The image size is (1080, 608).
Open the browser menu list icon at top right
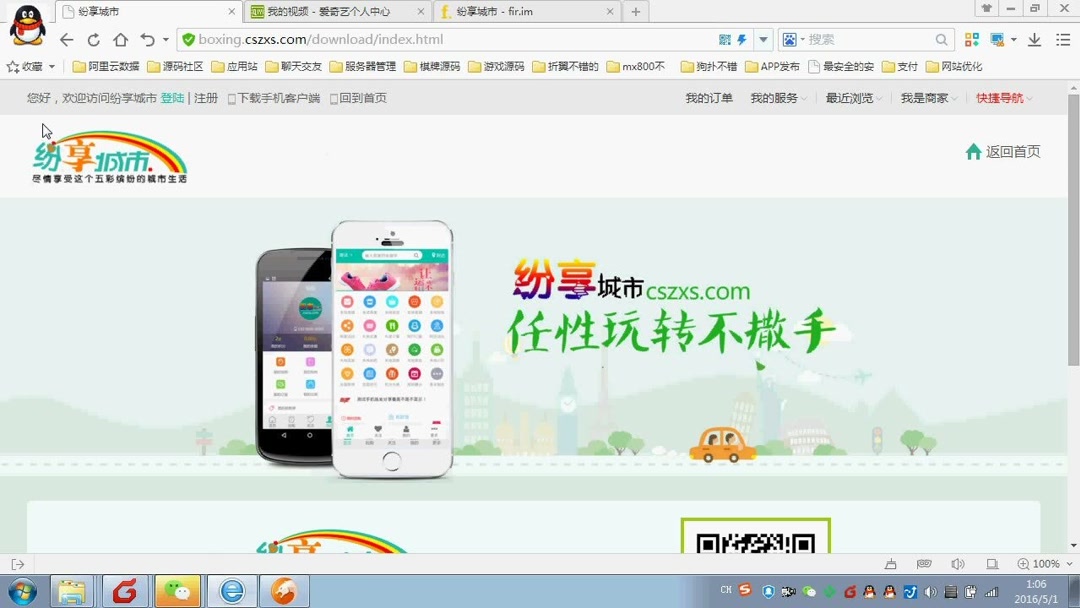[x=1064, y=39]
